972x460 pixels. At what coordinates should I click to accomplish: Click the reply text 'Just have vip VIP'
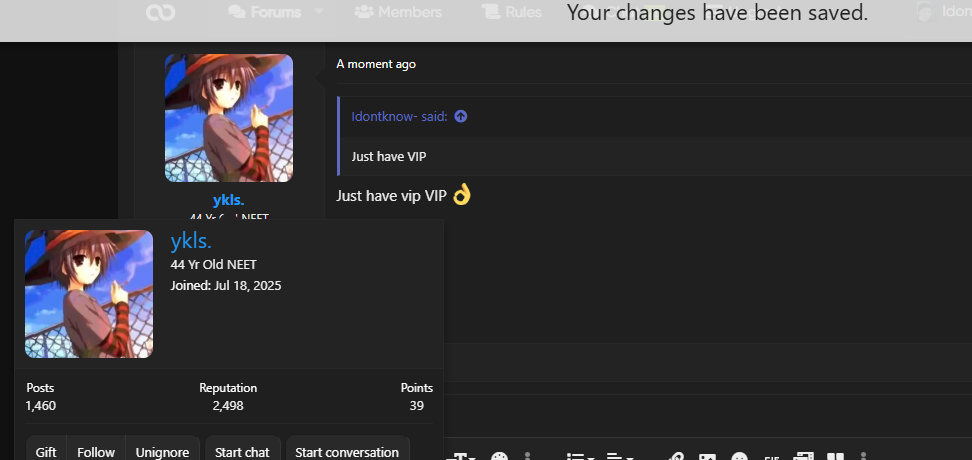[391, 196]
